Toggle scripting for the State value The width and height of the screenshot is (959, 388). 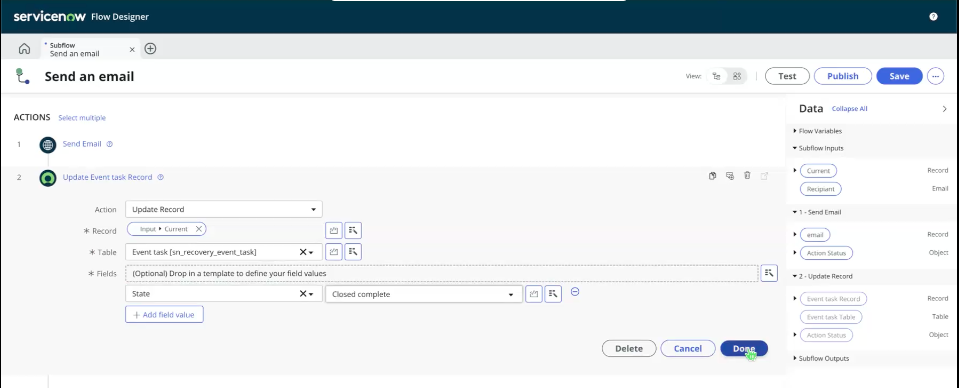[x=533, y=294]
